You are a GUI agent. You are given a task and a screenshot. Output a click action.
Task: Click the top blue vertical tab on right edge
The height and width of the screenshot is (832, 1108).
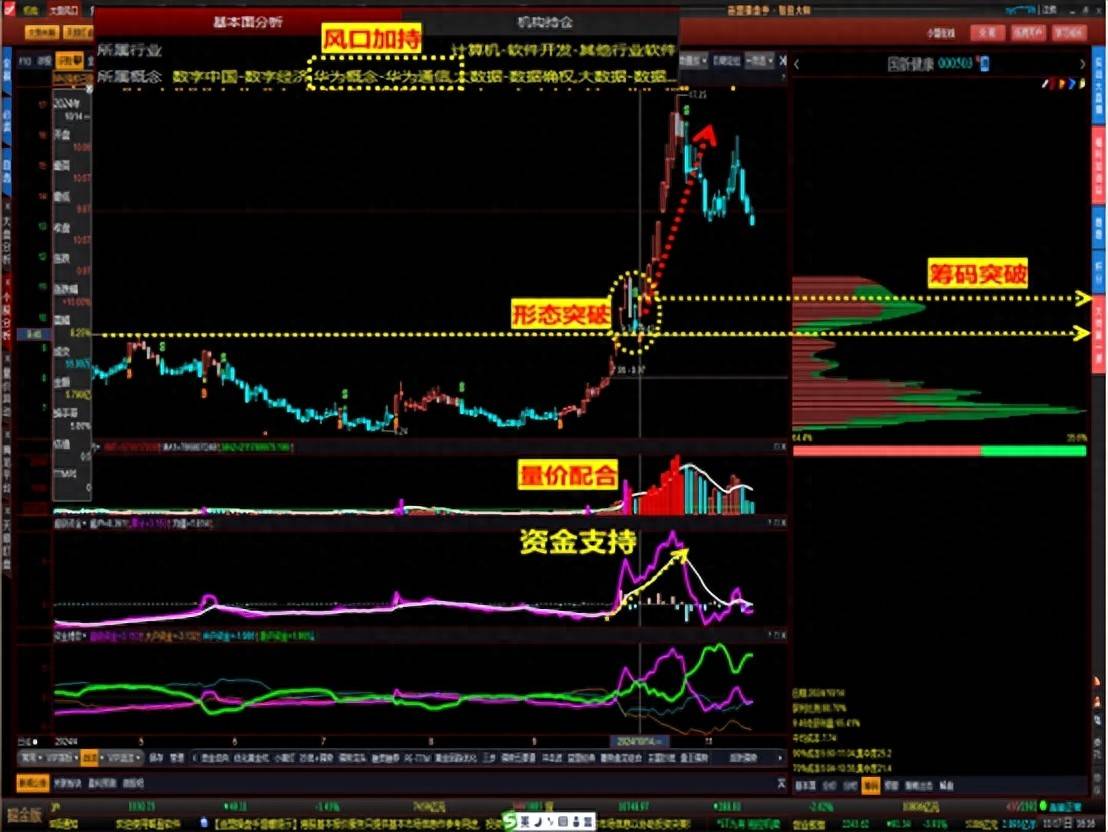pos(1100,85)
